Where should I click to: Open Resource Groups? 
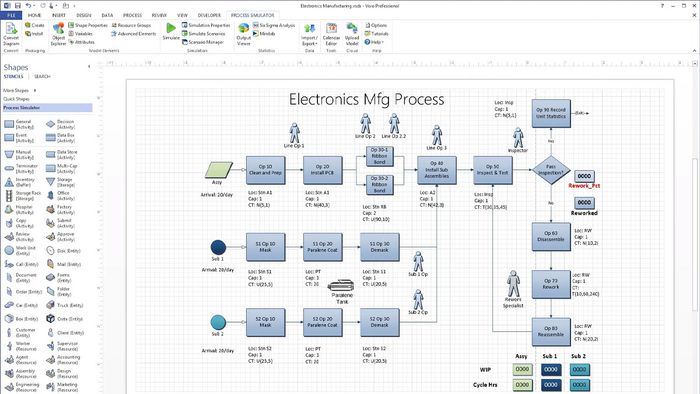pos(131,25)
